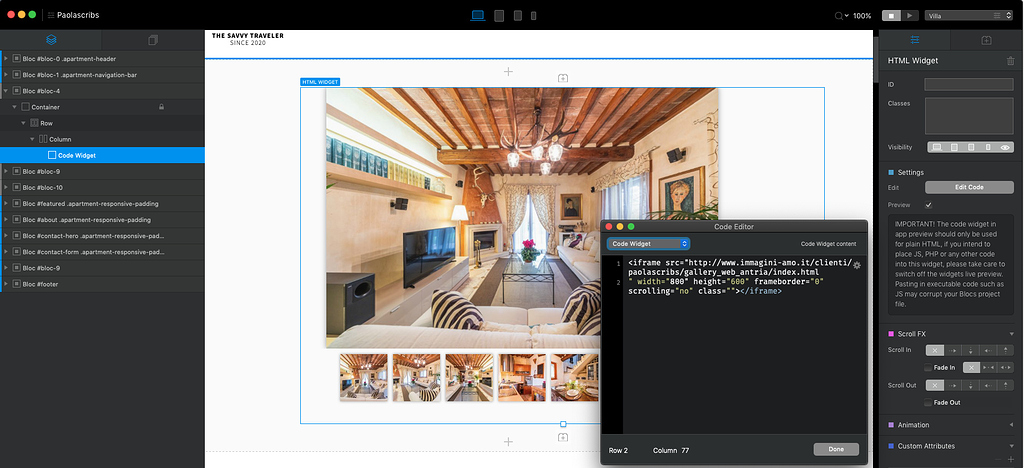Screen dimensions: 1024x468
Task: Click the pink Scroll FX color square
Action: pyautogui.click(x=892, y=333)
